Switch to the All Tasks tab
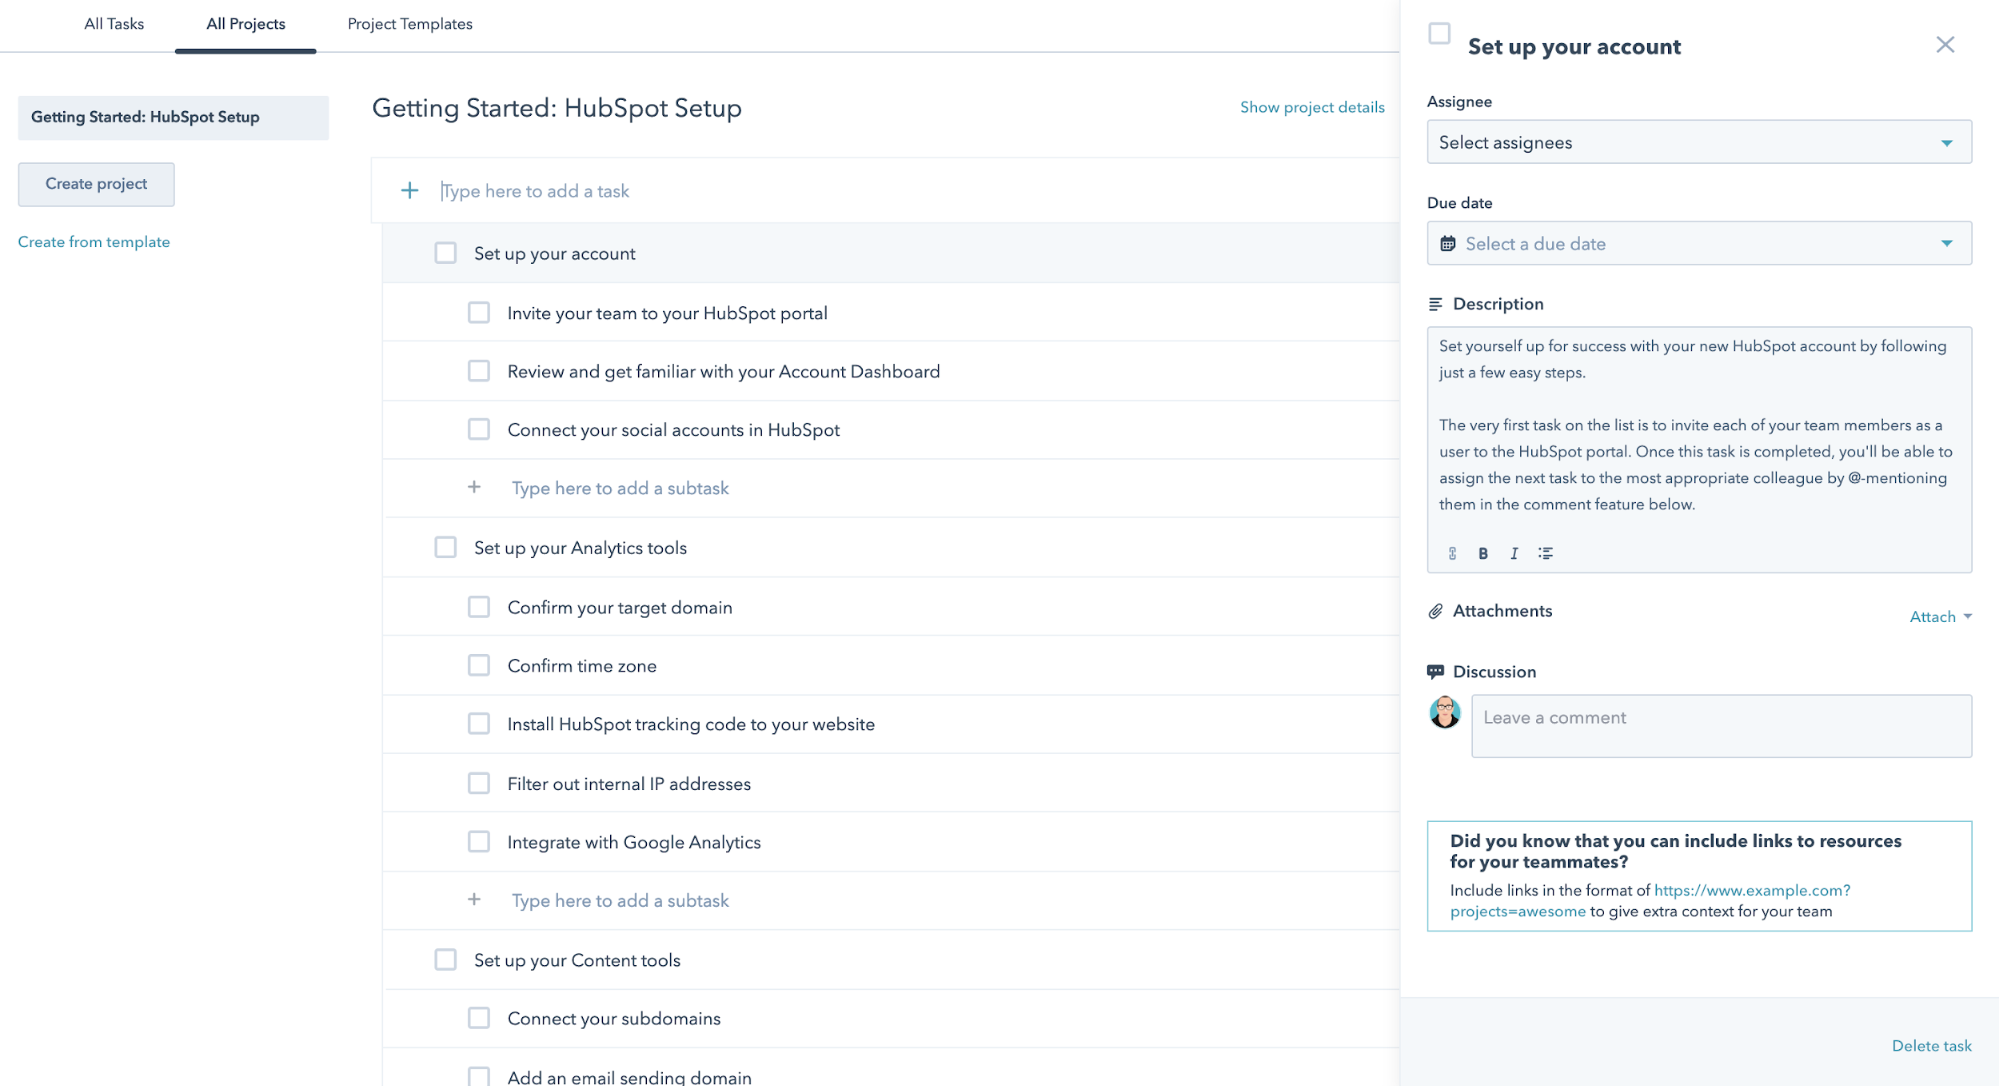This screenshot has height=1086, width=1999. (114, 24)
